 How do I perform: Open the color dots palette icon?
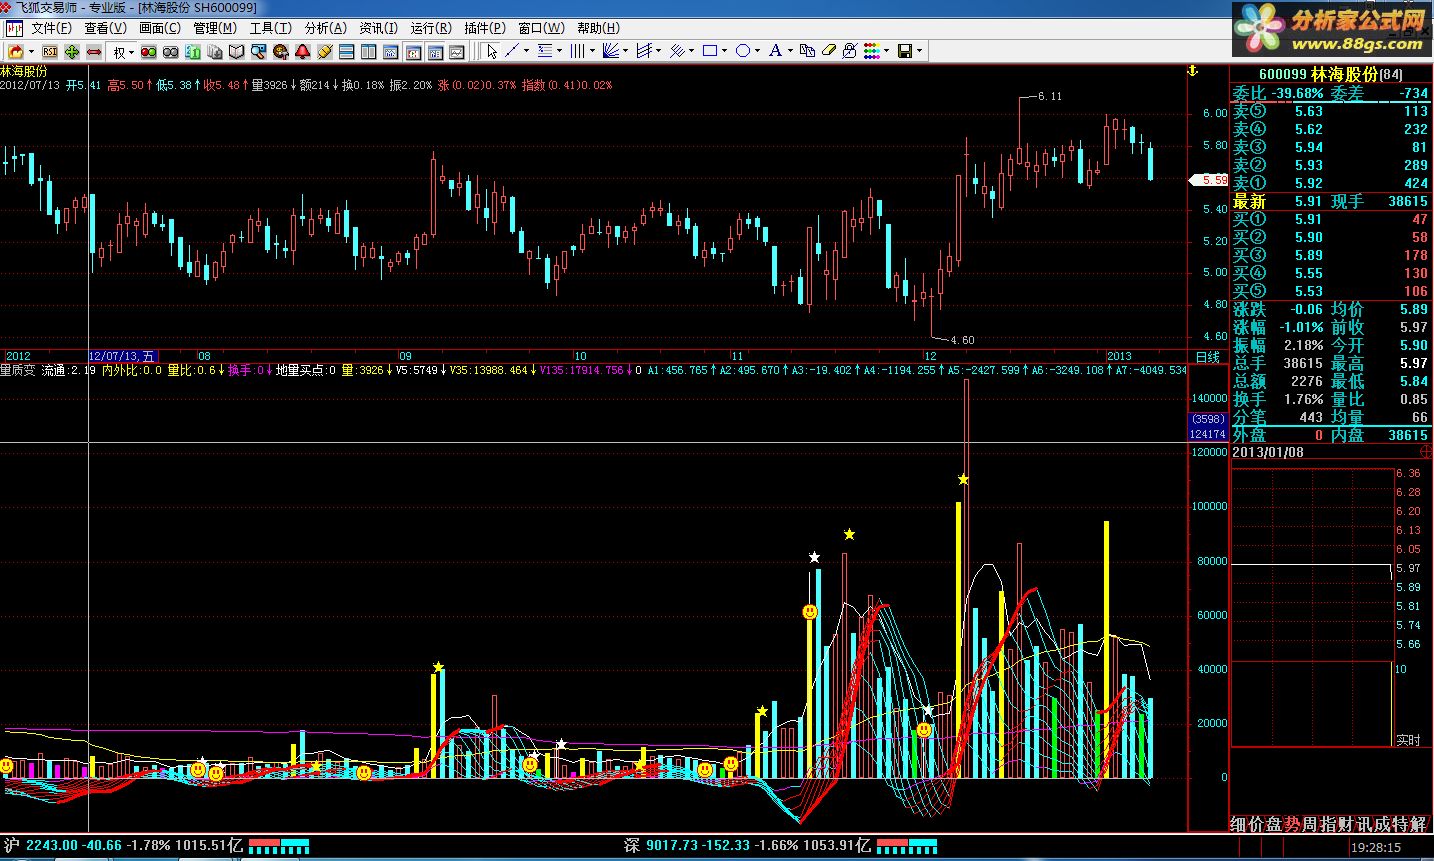pyautogui.click(x=872, y=51)
